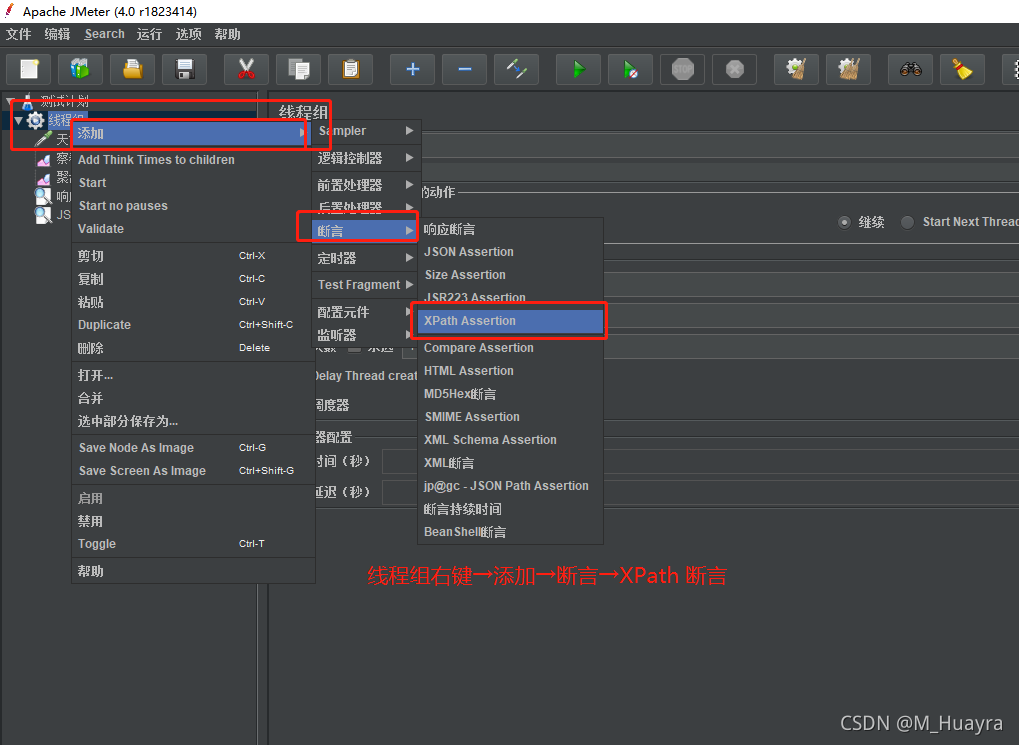Click the Stop test toolbar icon

coord(682,69)
